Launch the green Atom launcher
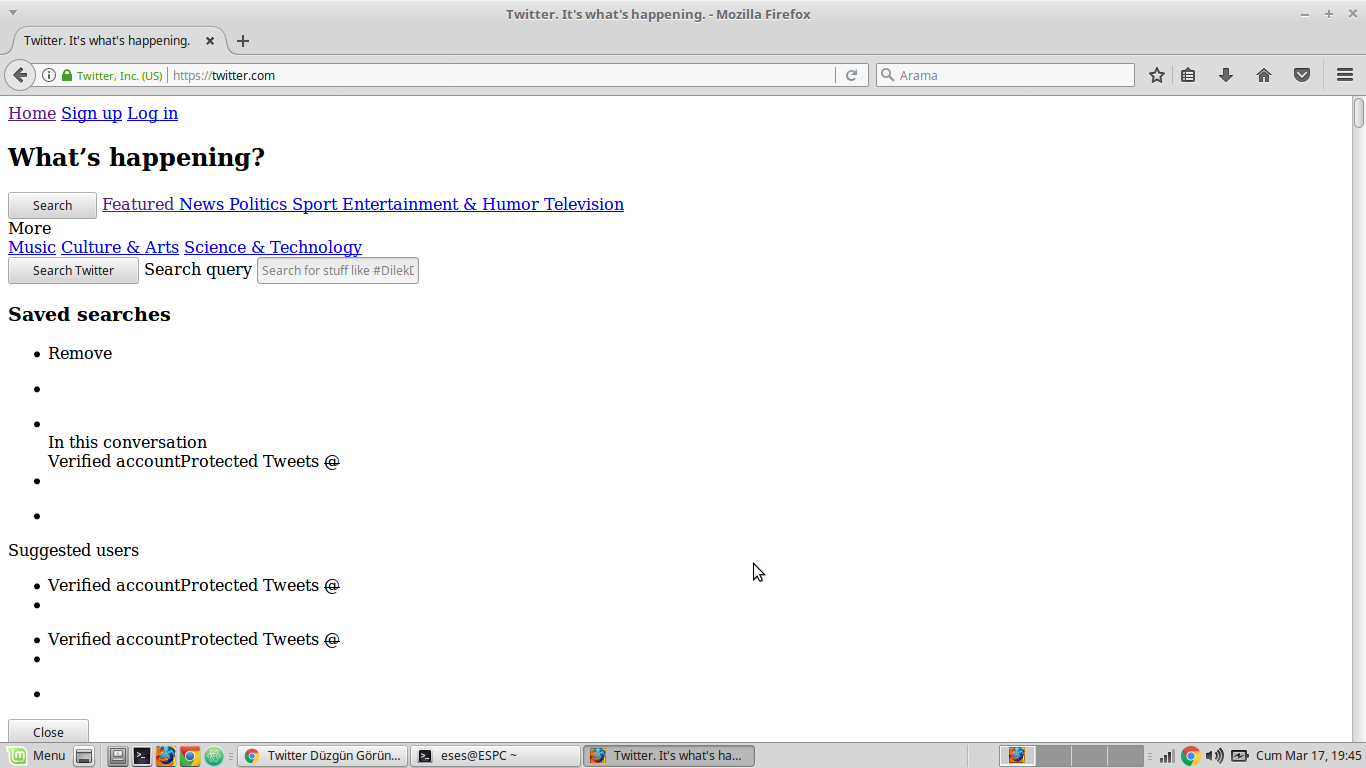This screenshot has height=768, width=1366. [x=214, y=756]
